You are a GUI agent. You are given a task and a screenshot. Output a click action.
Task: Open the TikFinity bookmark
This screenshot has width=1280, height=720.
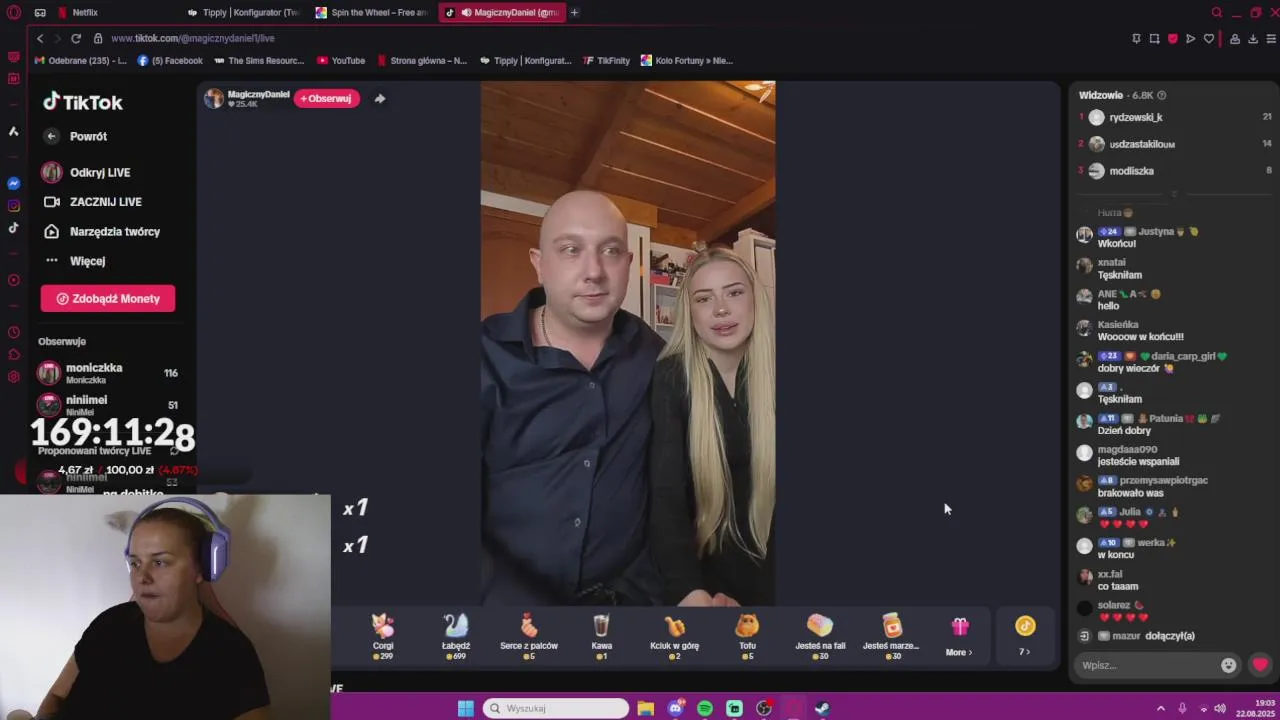tap(606, 60)
